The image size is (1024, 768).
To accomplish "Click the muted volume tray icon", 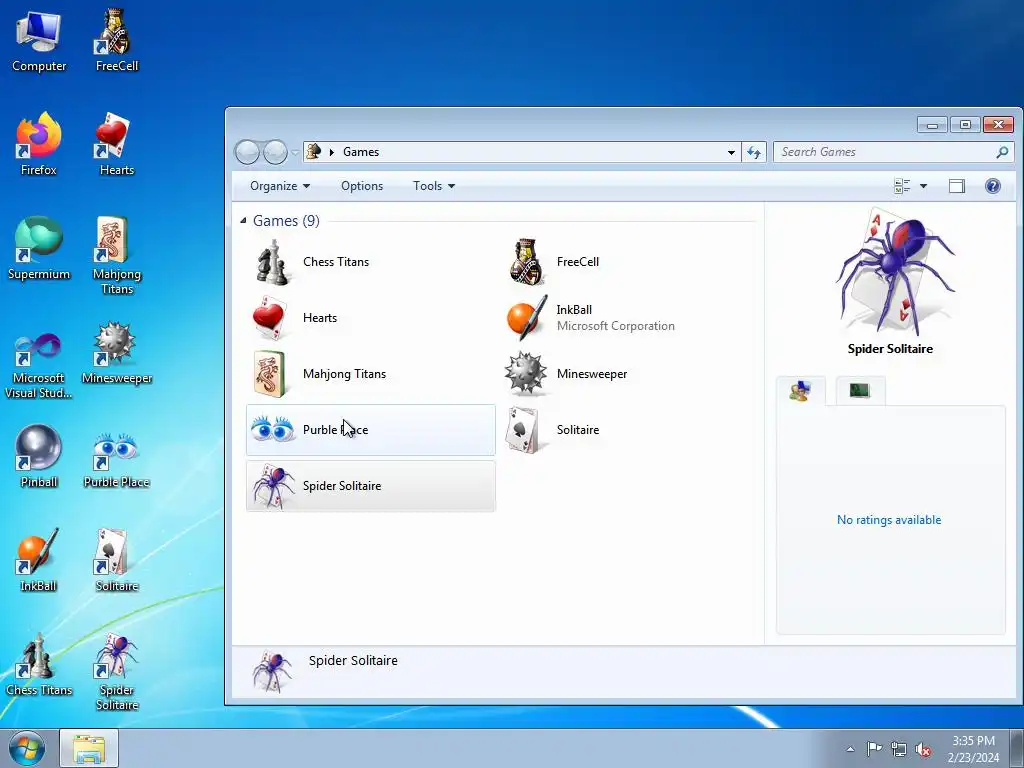I will tap(923, 750).
